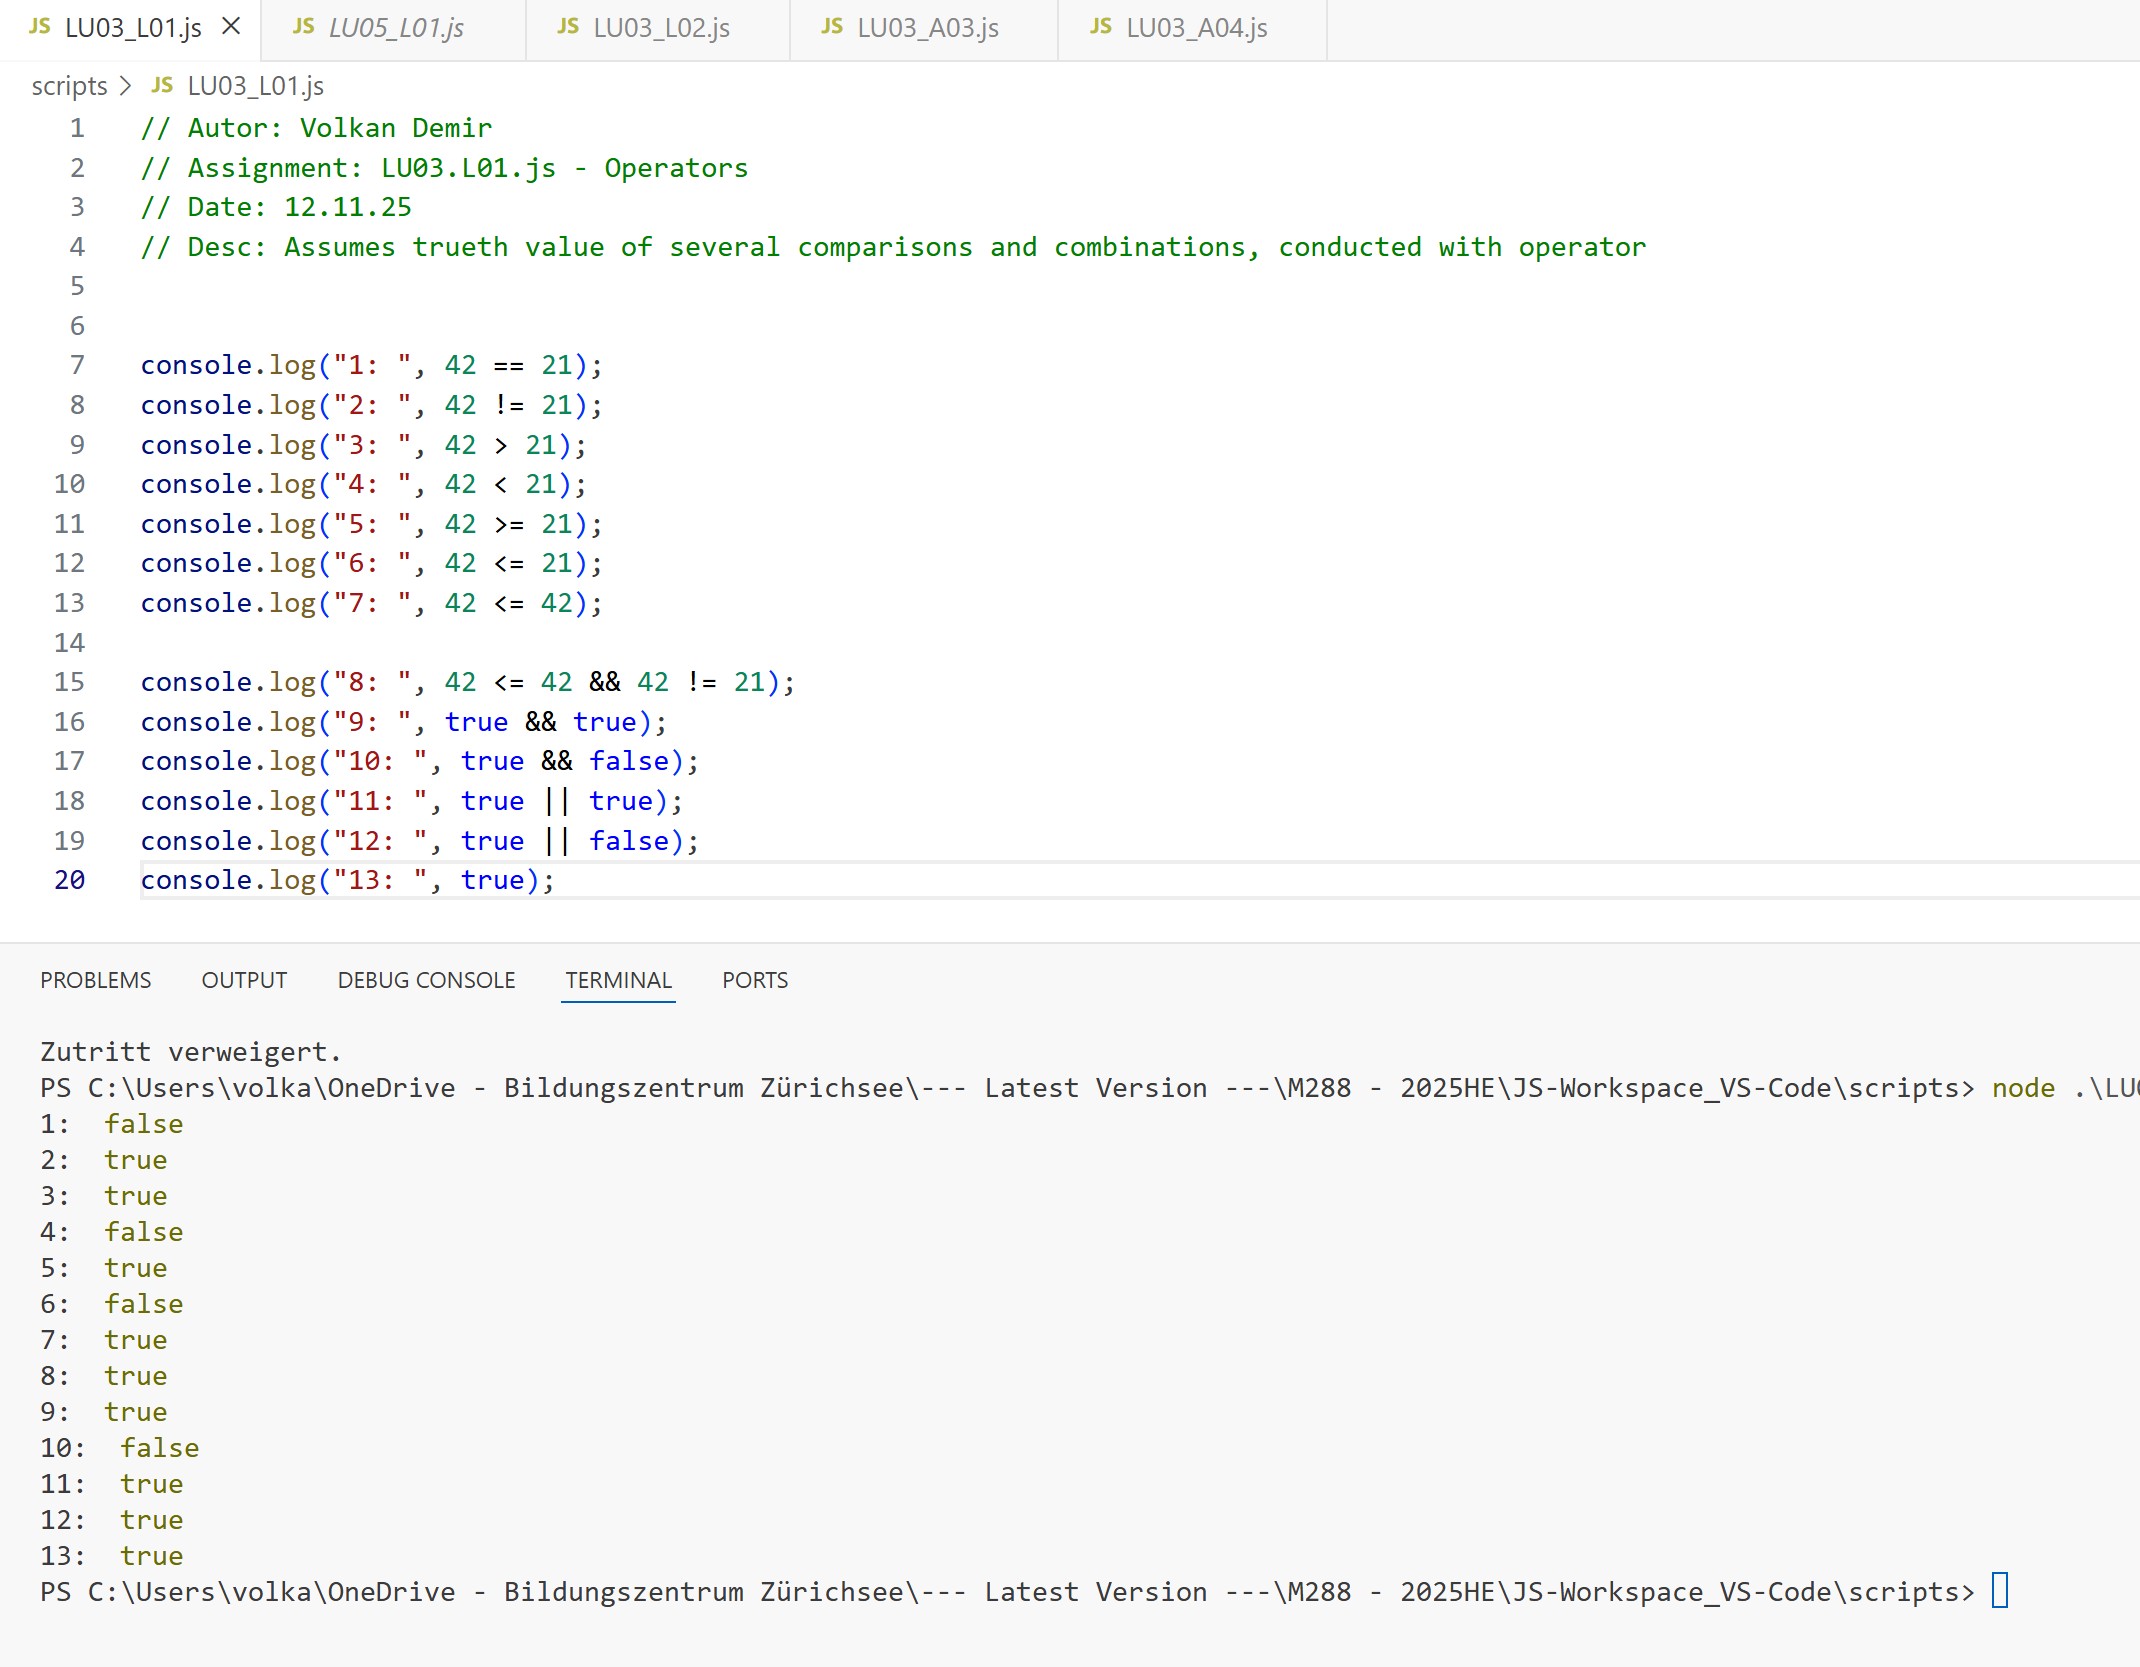Show the DEBUG CONSOLE panel
The image size is (2140, 1667).
tap(426, 980)
